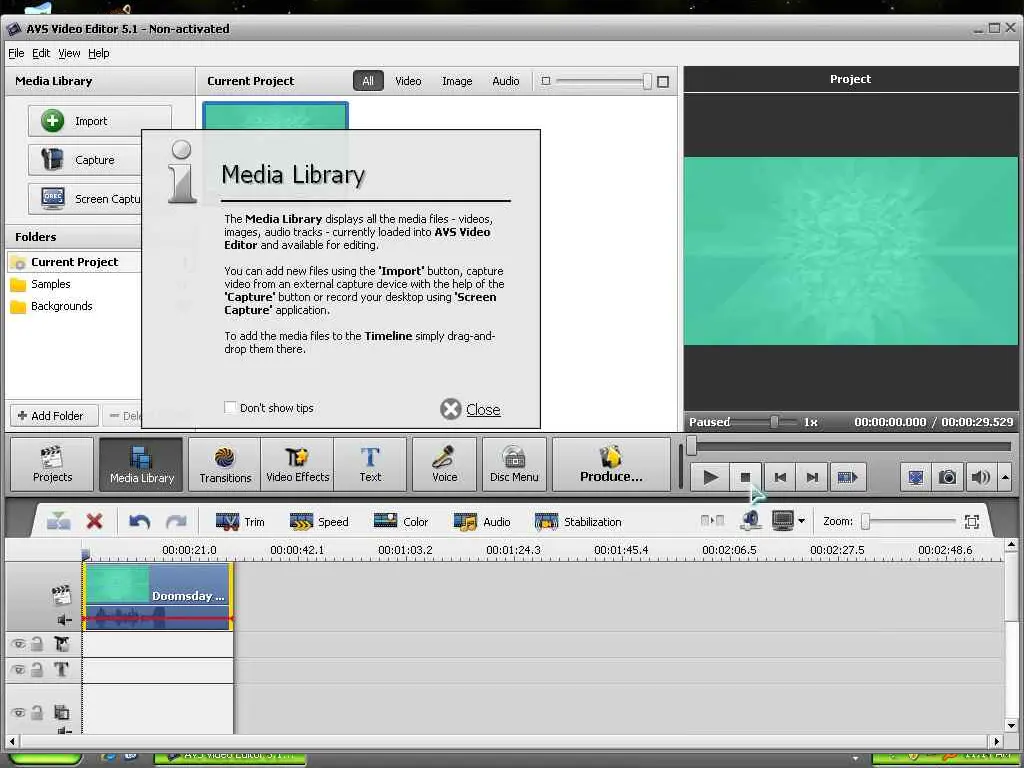The width and height of the screenshot is (1024, 768).
Task: Open the Transitions section
Action: coord(225,464)
